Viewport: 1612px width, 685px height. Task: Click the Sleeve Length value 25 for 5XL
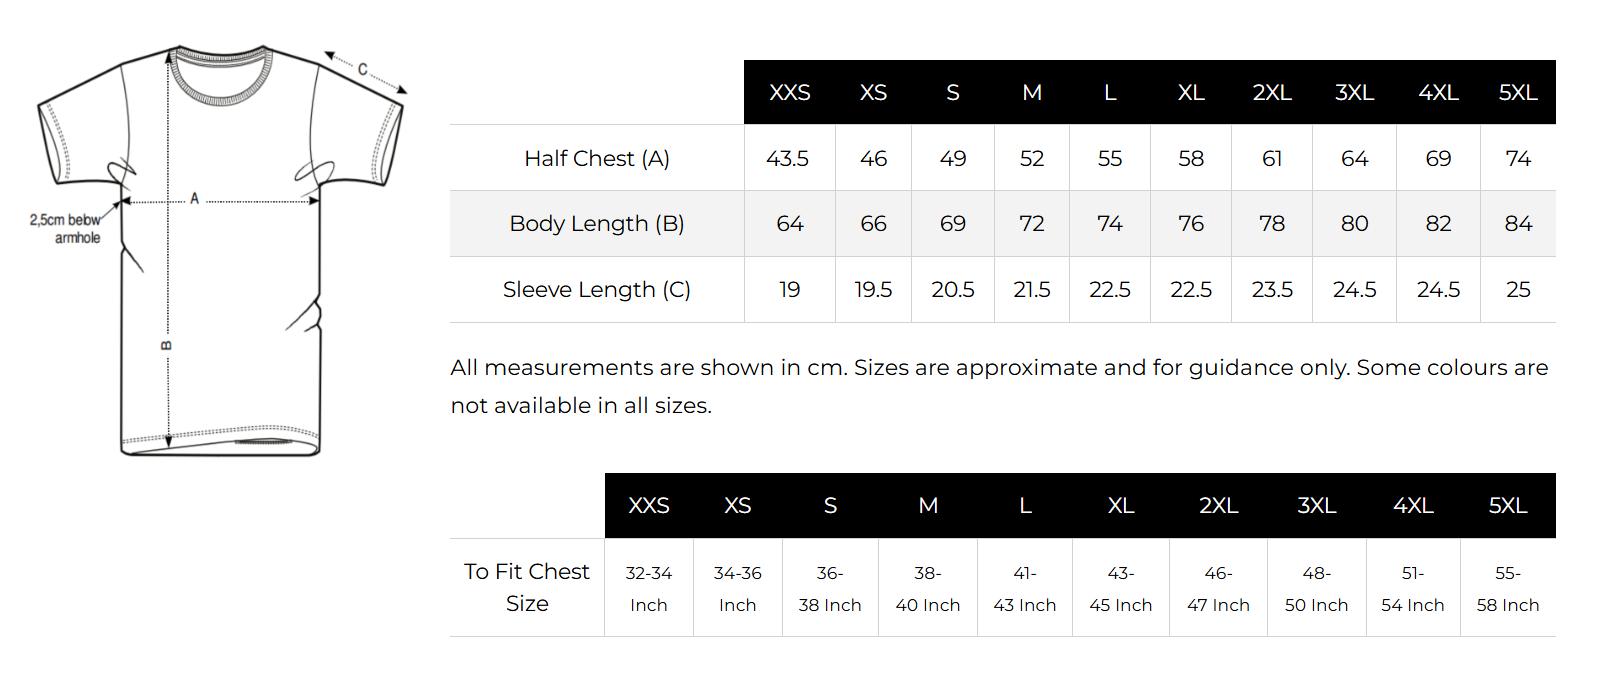[x=1518, y=289]
